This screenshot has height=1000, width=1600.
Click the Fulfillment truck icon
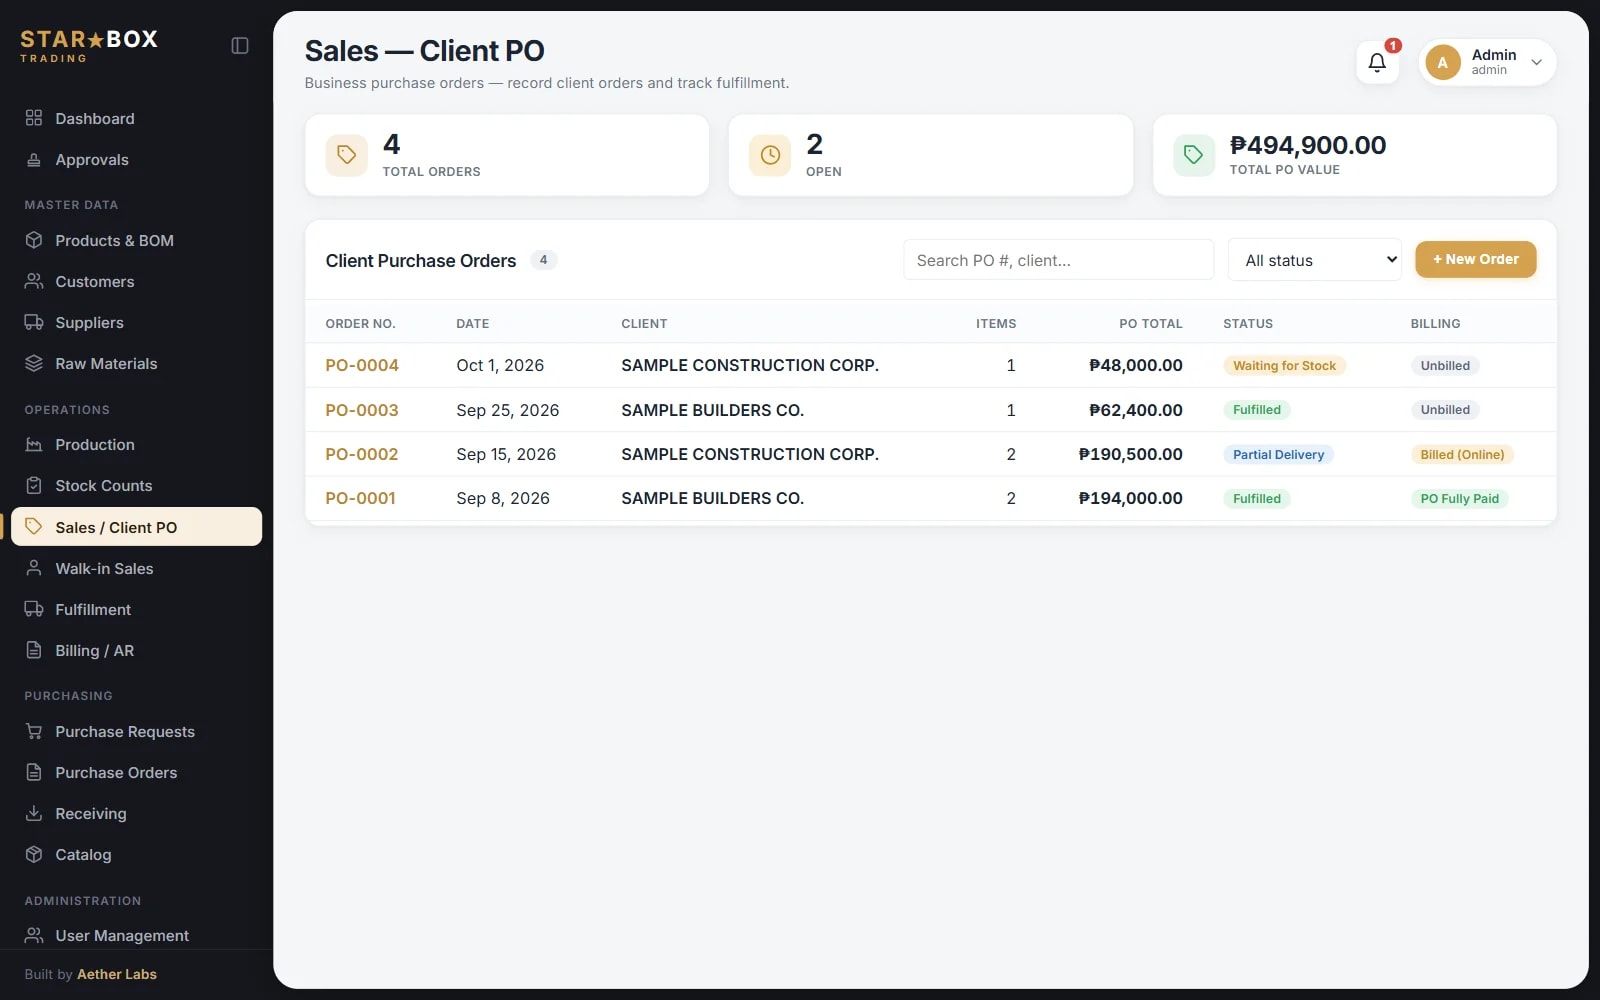34,609
